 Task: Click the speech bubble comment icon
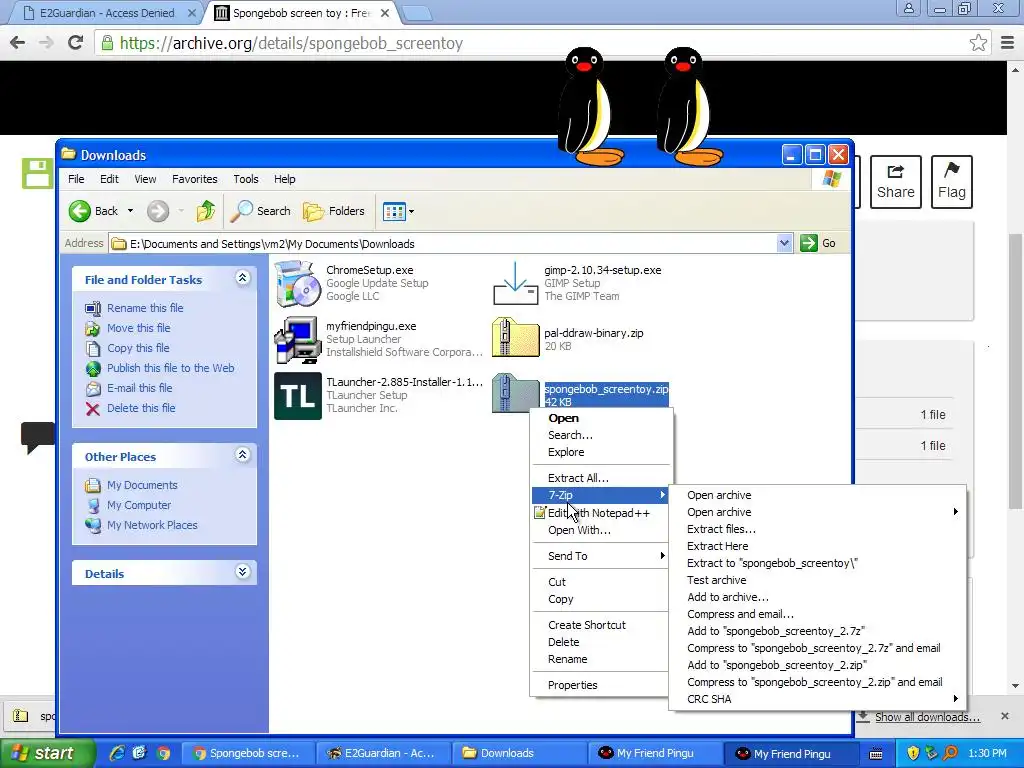(37, 438)
